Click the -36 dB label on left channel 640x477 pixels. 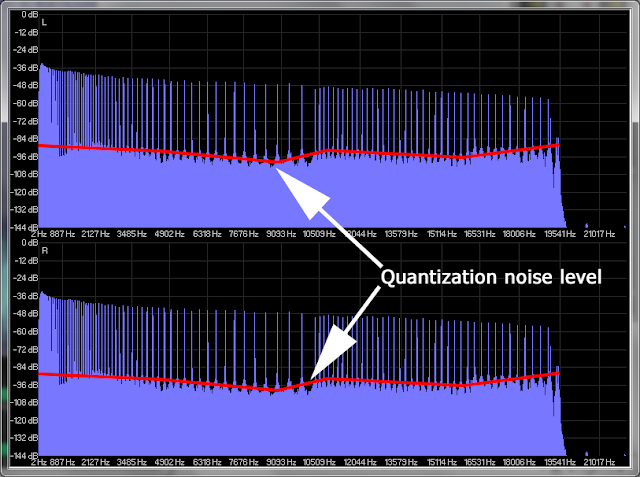coord(26,68)
